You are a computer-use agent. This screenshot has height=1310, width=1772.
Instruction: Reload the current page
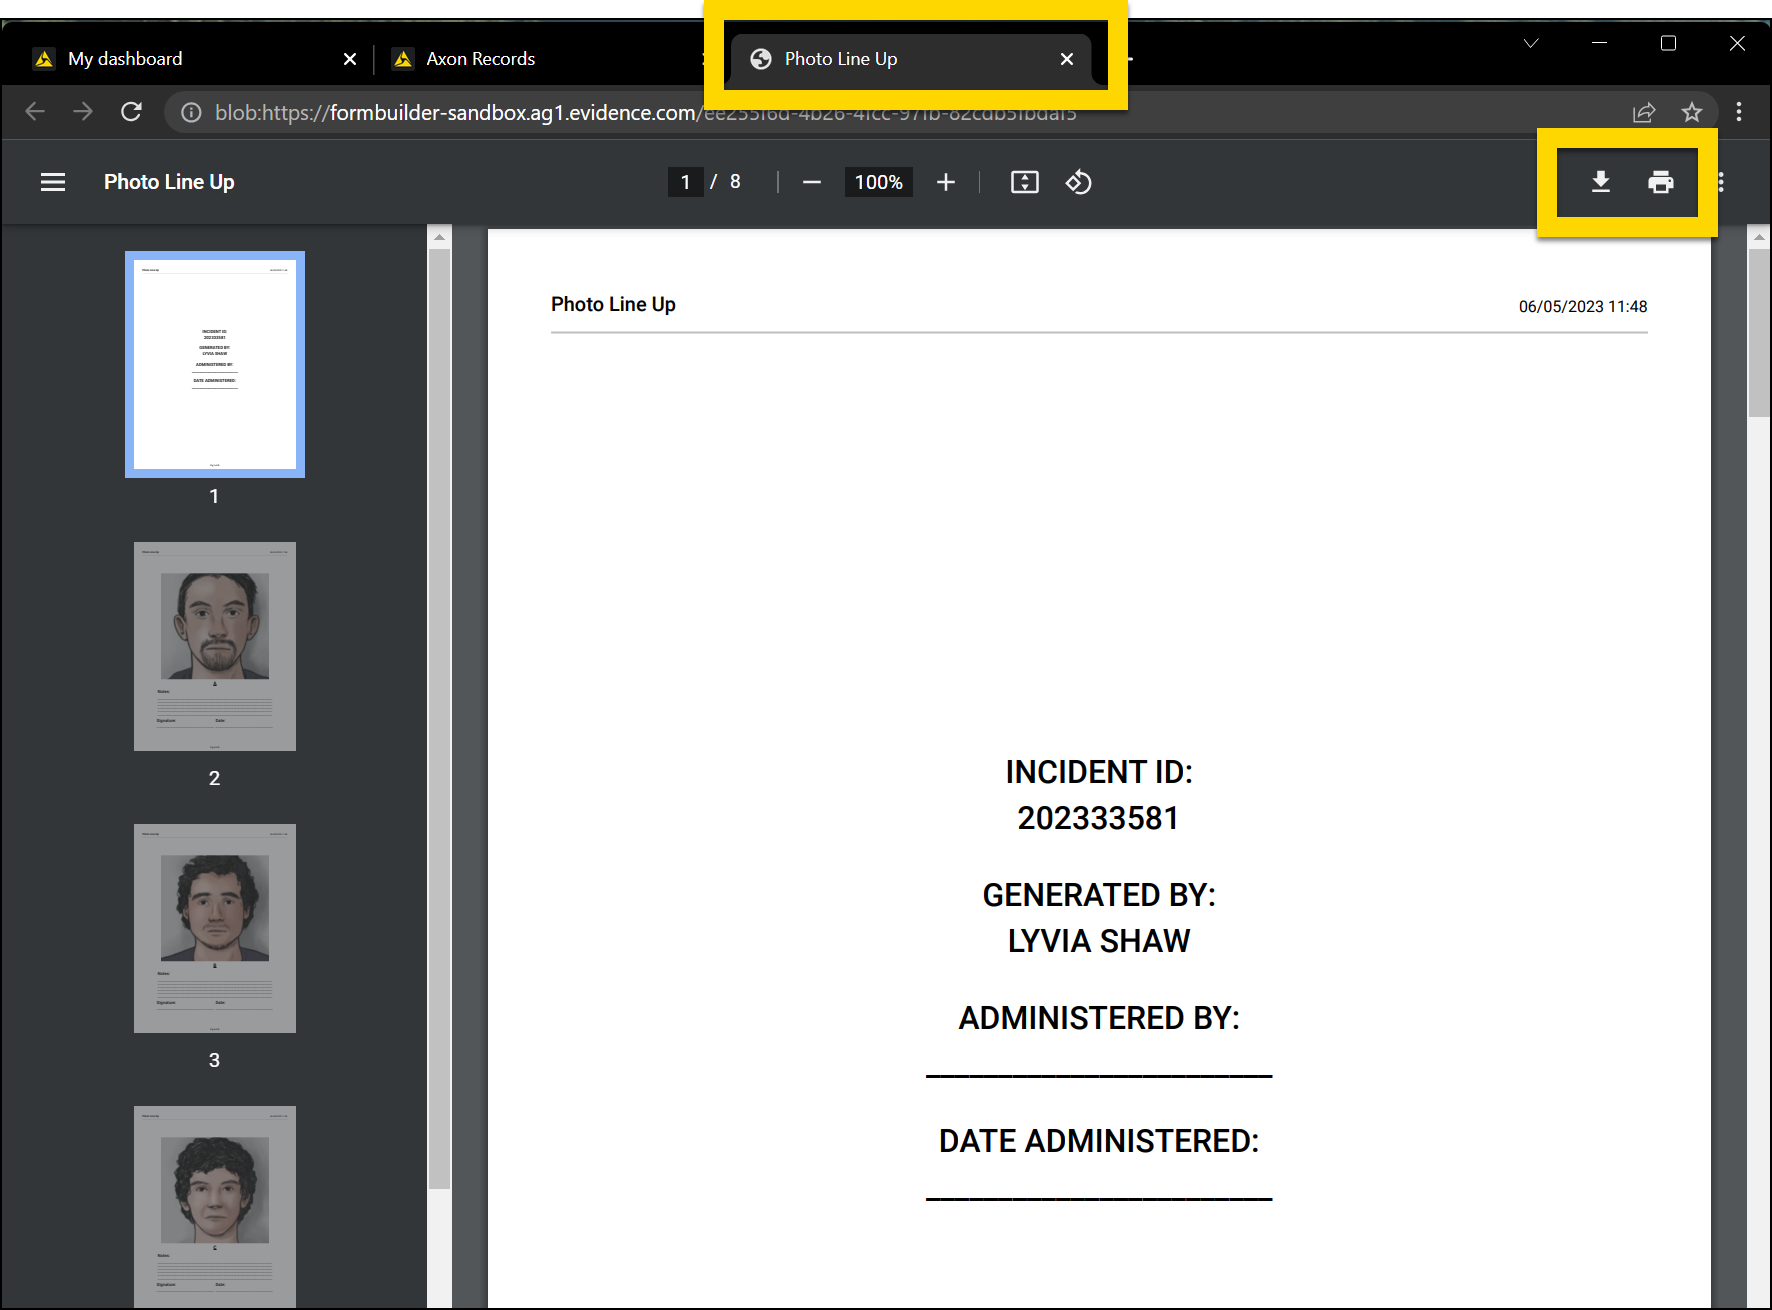point(131,112)
